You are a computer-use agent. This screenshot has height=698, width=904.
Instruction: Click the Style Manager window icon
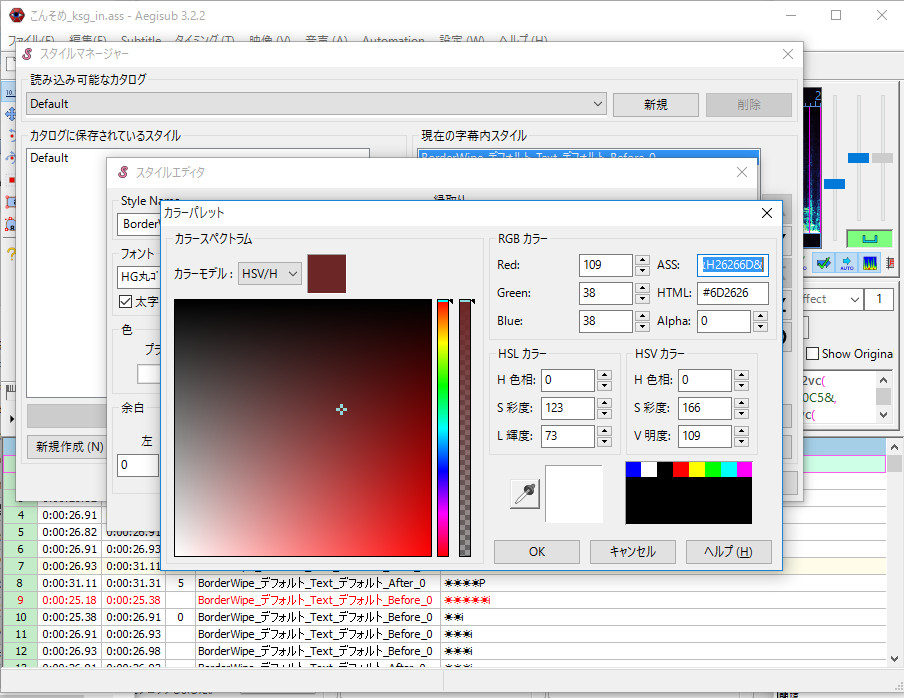[x=27, y=54]
